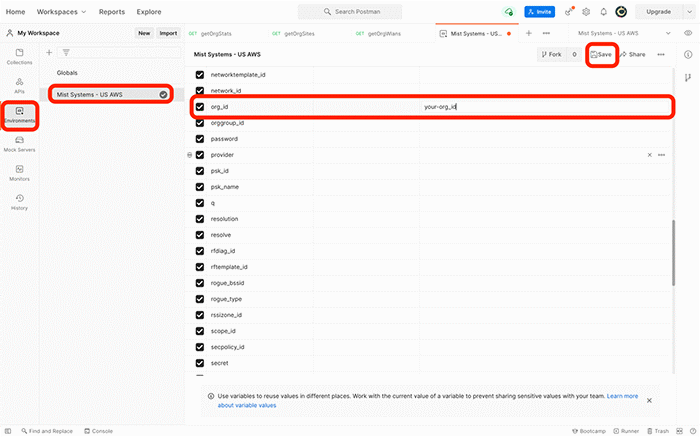
Task: Toggle the psk_name variable checkbox
Action: 200,186
